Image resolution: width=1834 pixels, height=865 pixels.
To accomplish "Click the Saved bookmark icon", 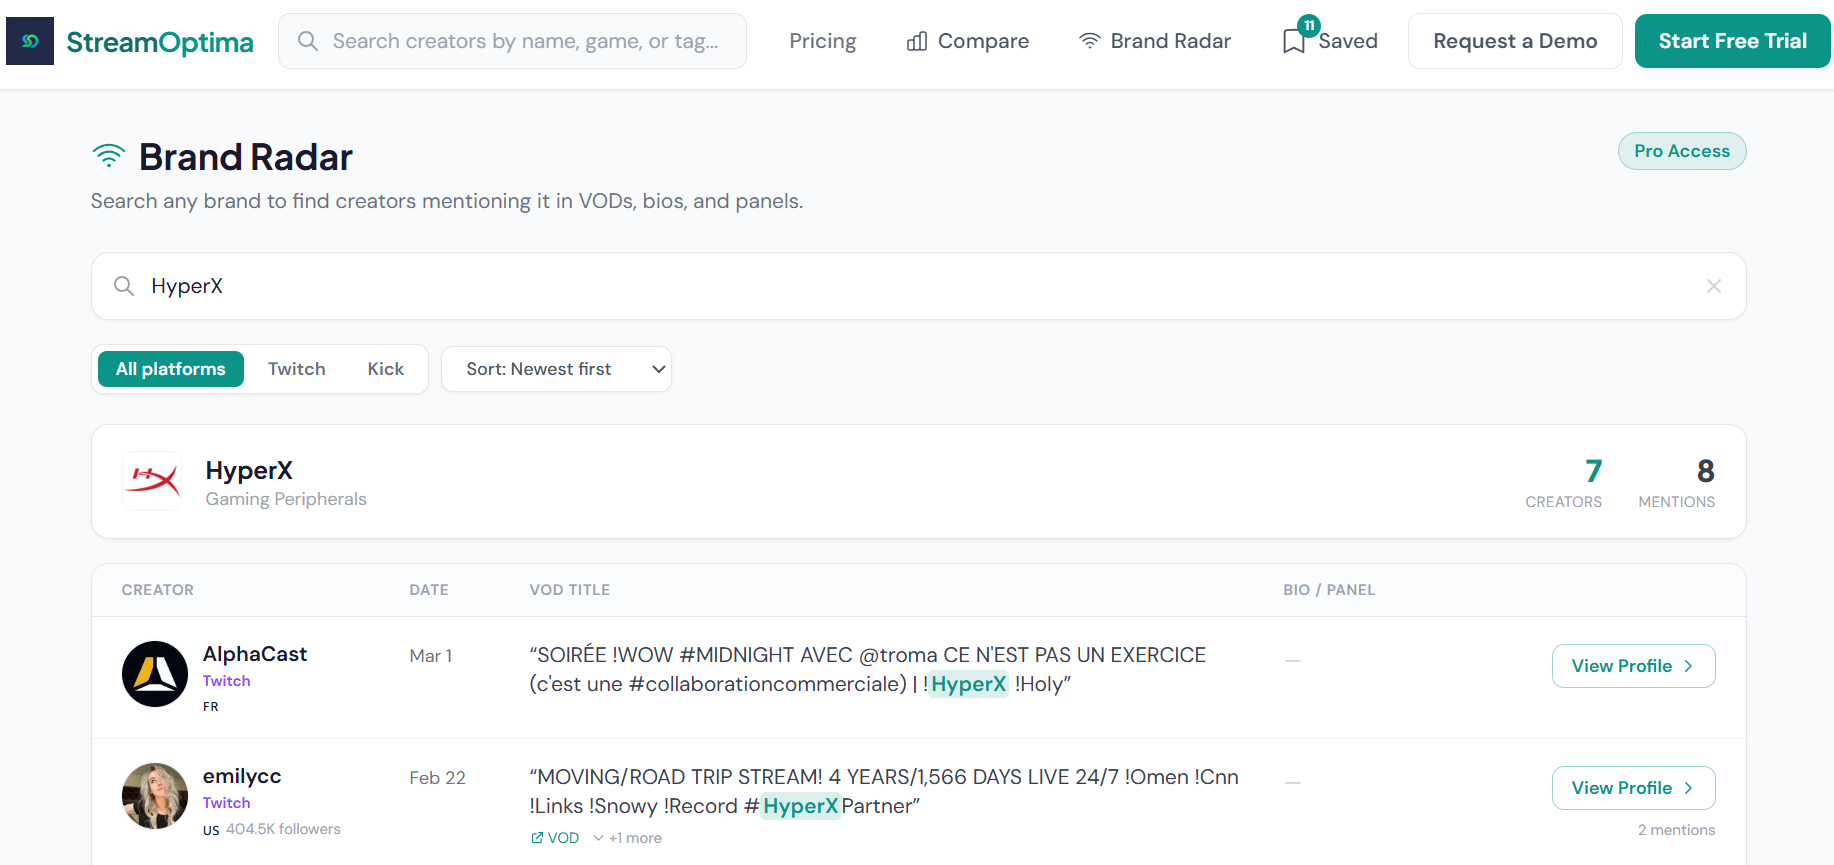I will coord(1294,42).
